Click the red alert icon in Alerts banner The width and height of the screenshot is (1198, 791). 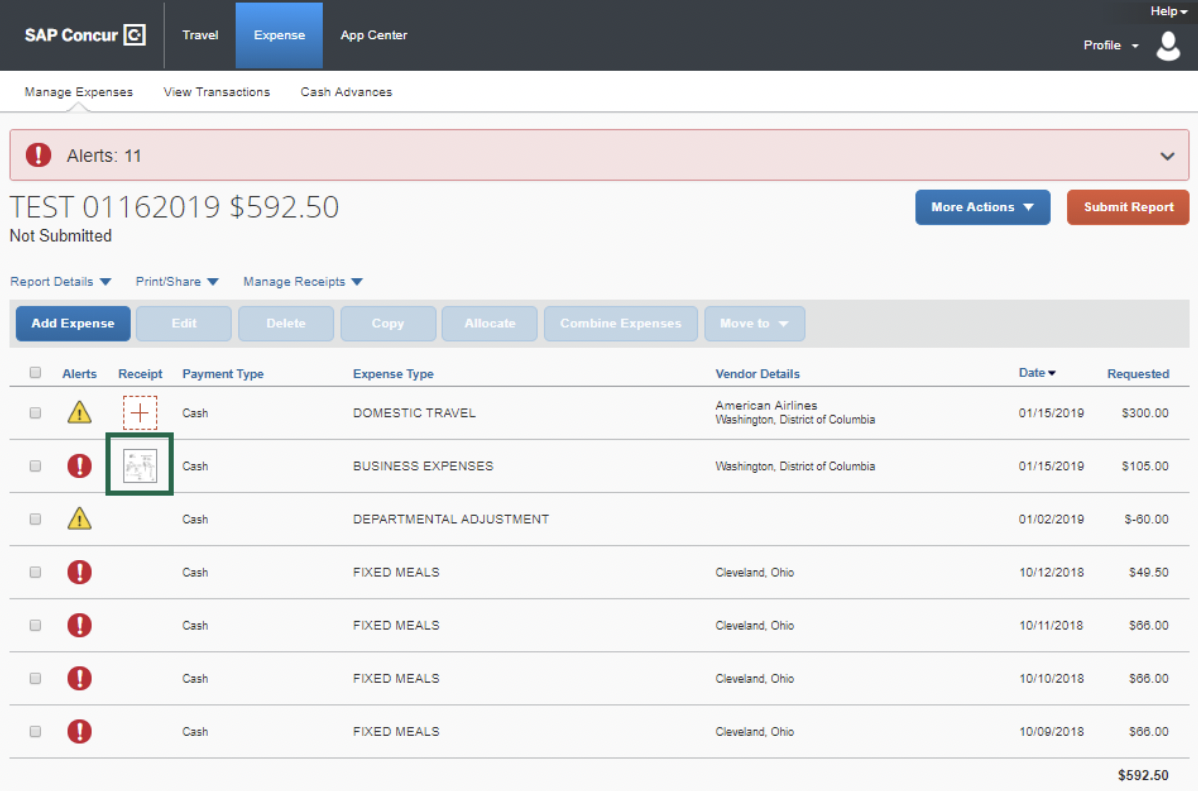pyautogui.click(x=38, y=155)
